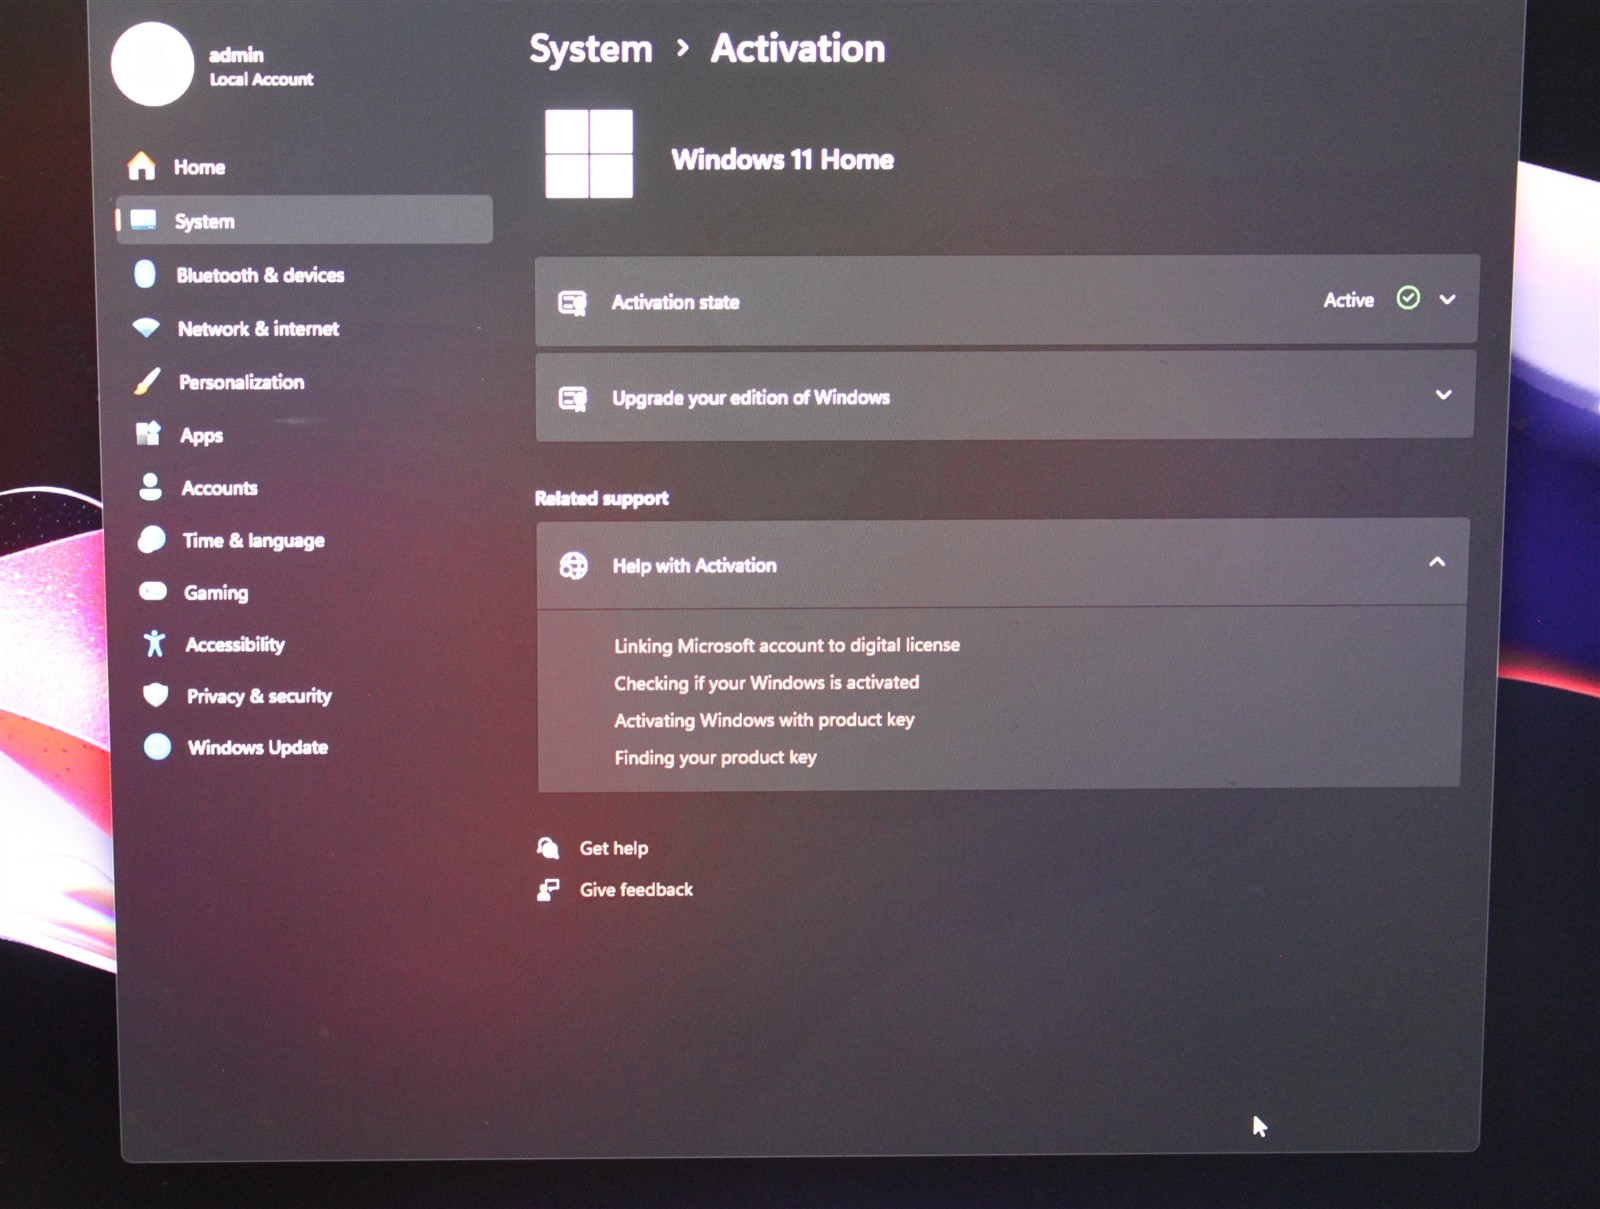Expand the Activation state chevron

(1447, 299)
